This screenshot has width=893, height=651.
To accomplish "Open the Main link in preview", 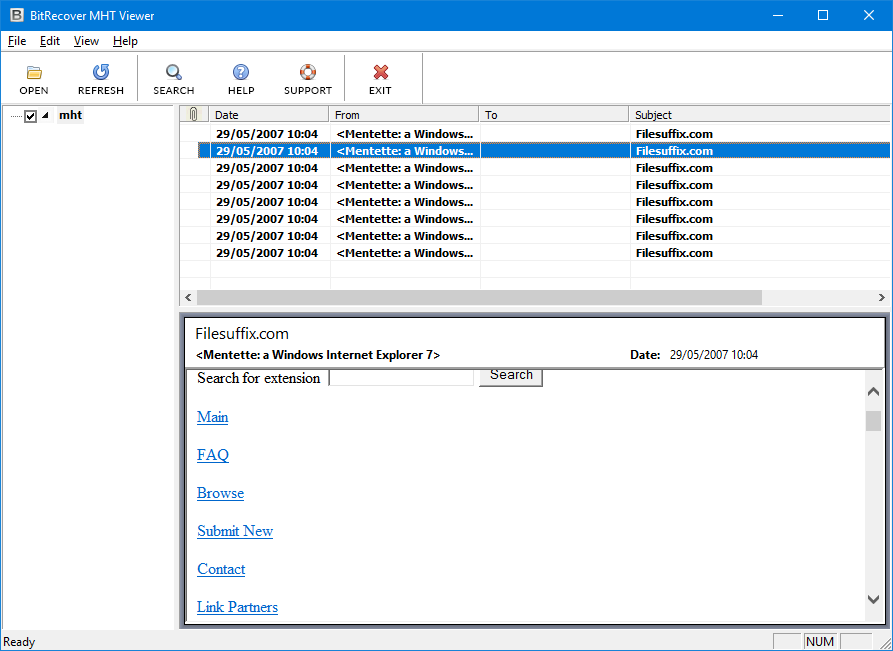I will (x=212, y=417).
